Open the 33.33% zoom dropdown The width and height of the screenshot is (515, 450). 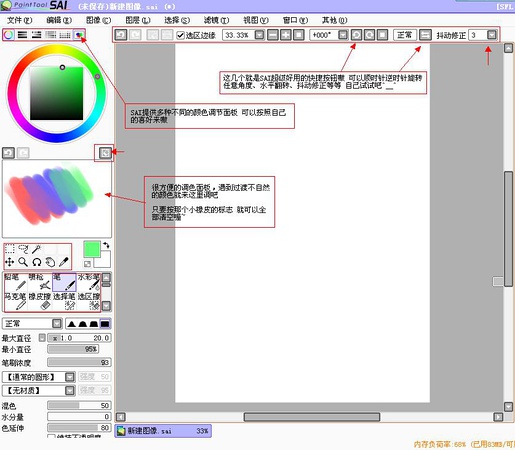click(x=260, y=35)
